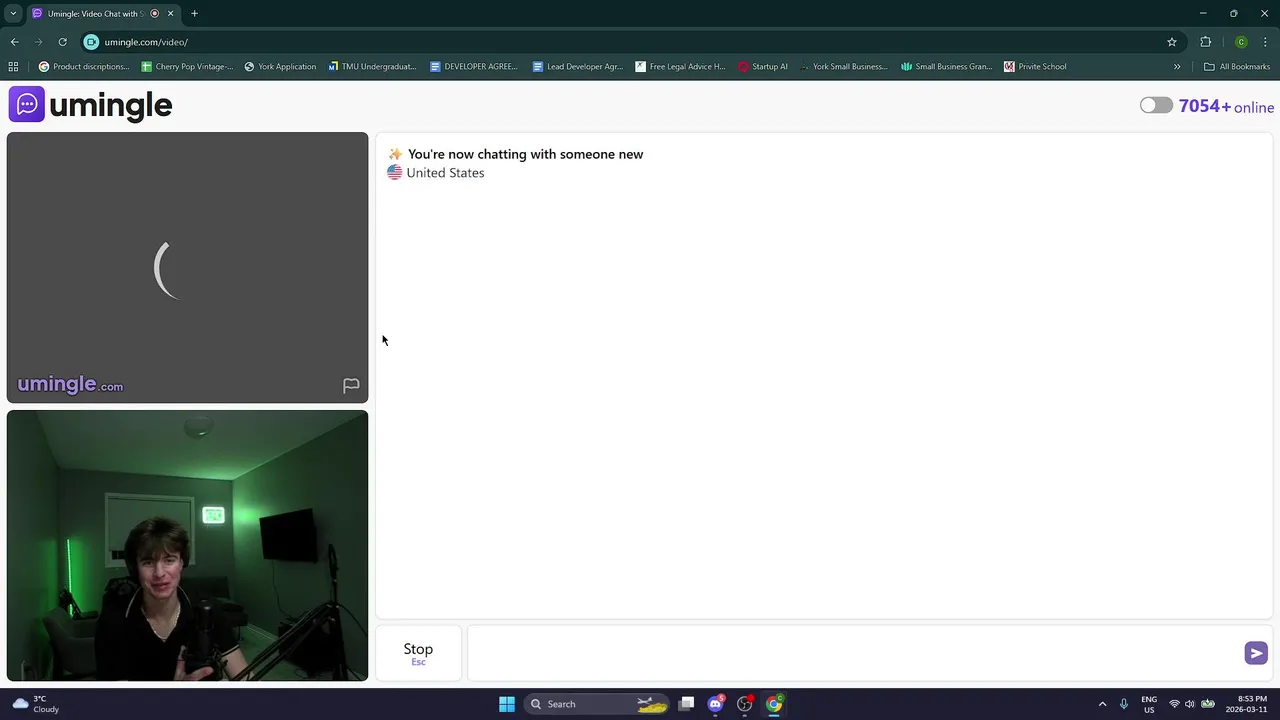The width and height of the screenshot is (1280, 720).
Task: Open the Free Legal Advice bookmark
Action: point(680,66)
